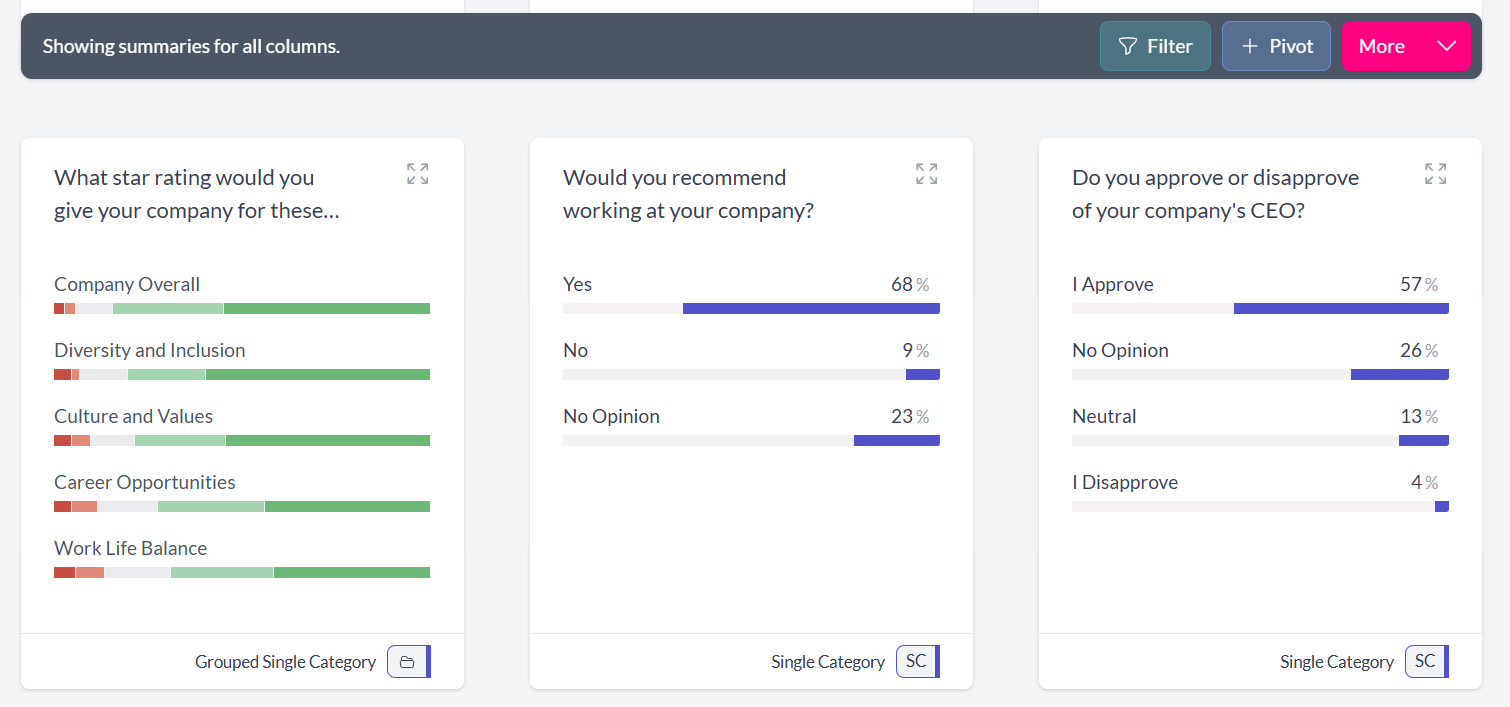Click the funnel icon on Filter
This screenshot has width=1510, height=707.
tap(1128, 46)
